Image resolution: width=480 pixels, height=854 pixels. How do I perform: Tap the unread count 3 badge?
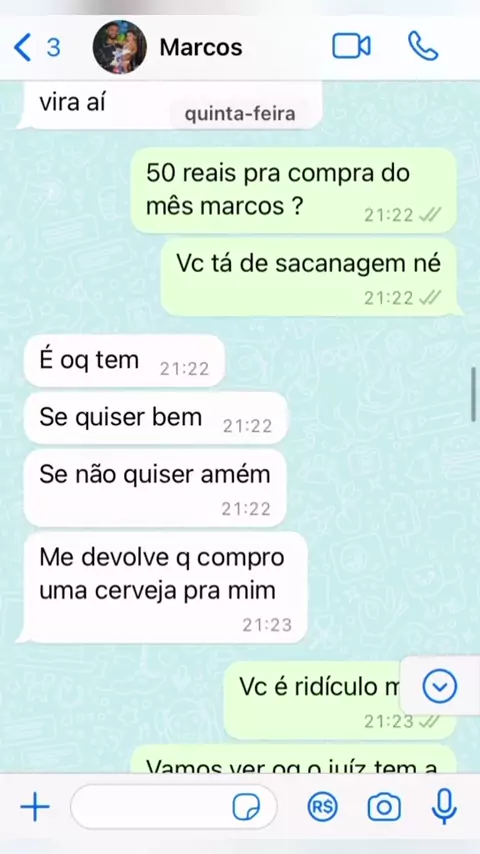click(53, 47)
